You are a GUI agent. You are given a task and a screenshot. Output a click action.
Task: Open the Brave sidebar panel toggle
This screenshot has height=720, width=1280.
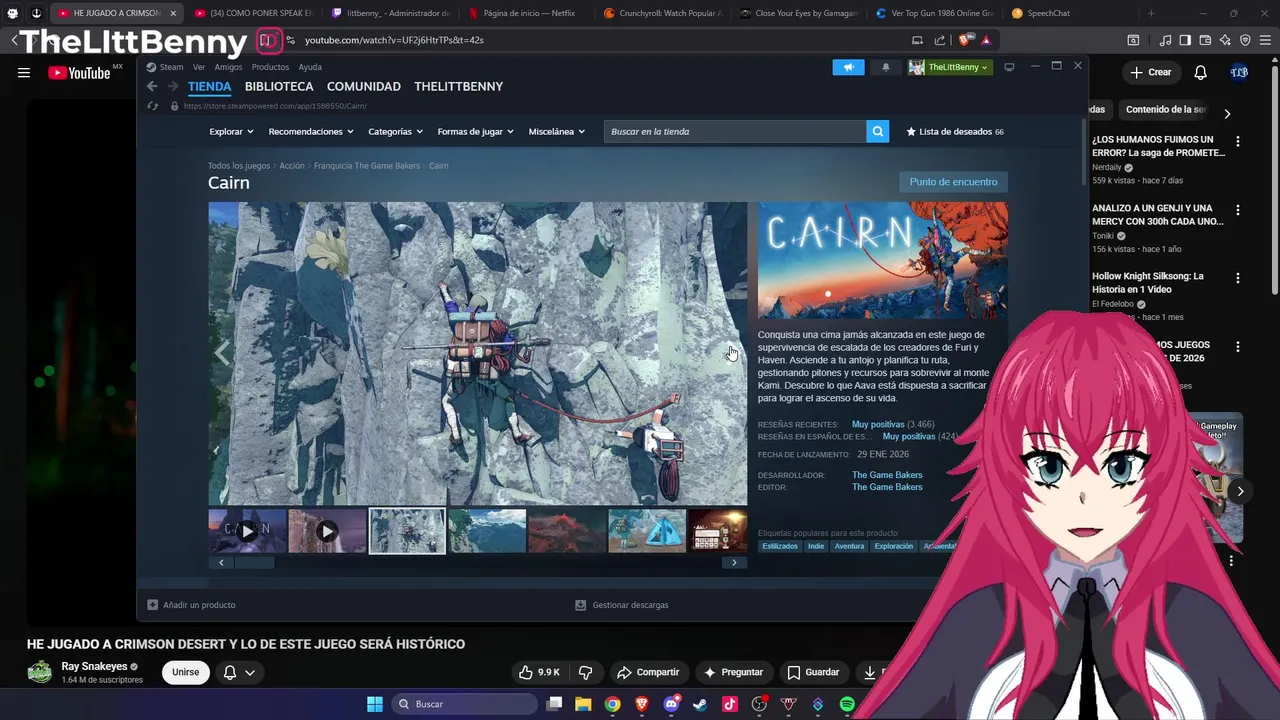1185,40
